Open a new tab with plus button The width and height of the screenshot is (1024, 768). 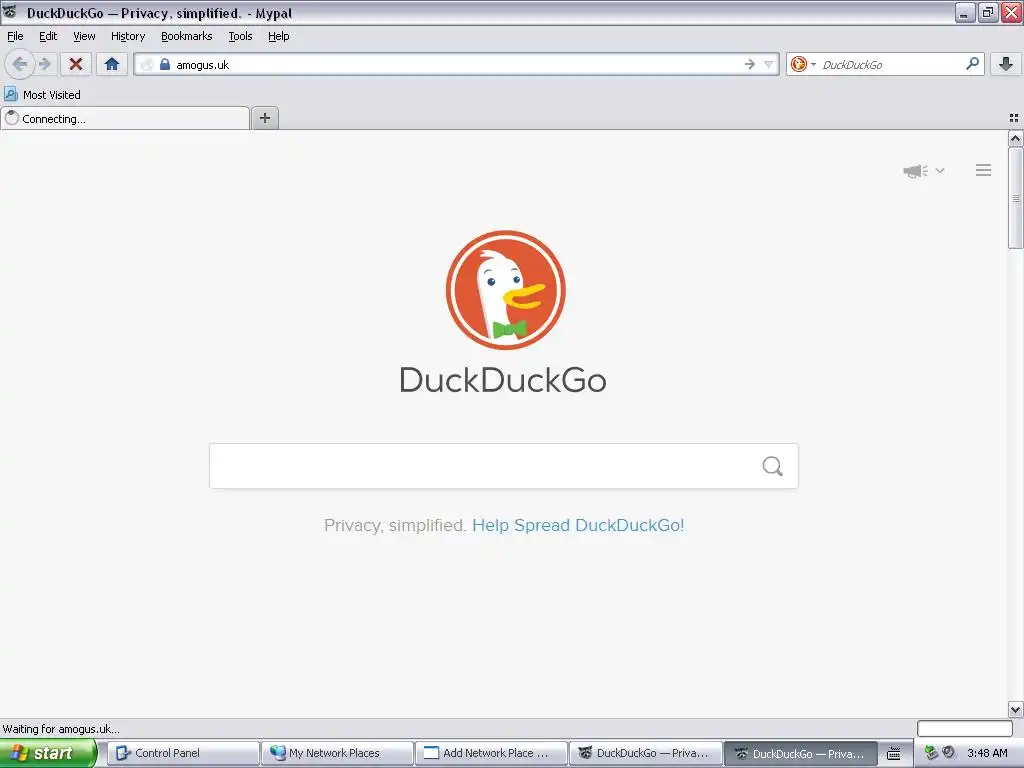[x=265, y=118]
